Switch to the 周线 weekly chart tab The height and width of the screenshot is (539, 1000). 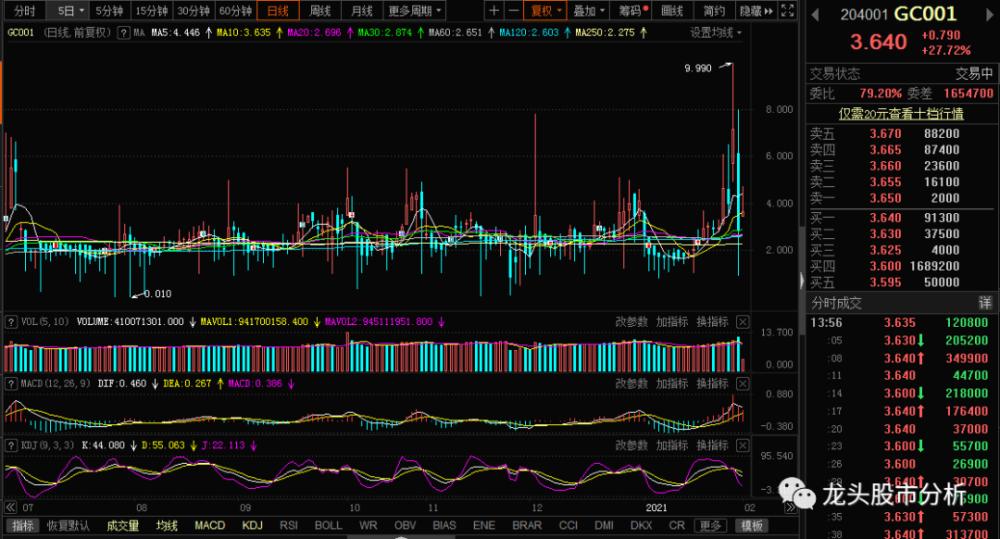pos(320,11)
